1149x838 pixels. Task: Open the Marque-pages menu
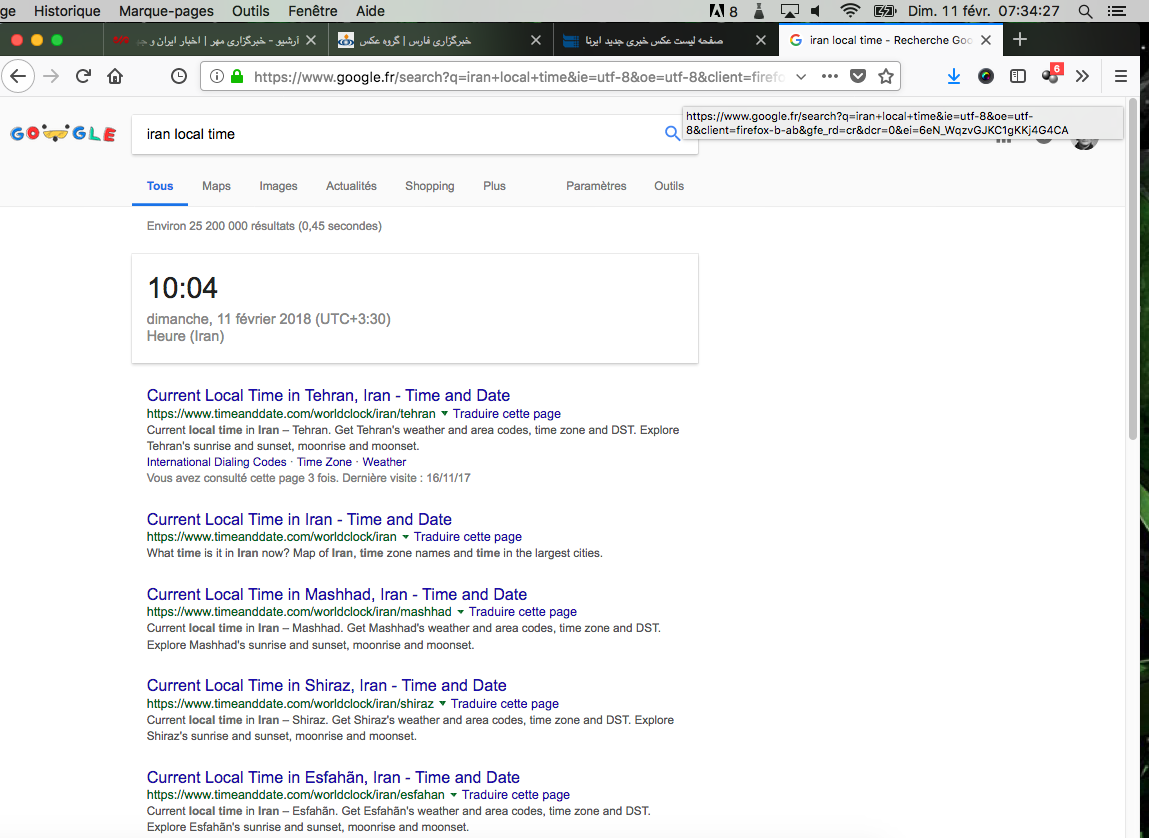tap(166, 11)
